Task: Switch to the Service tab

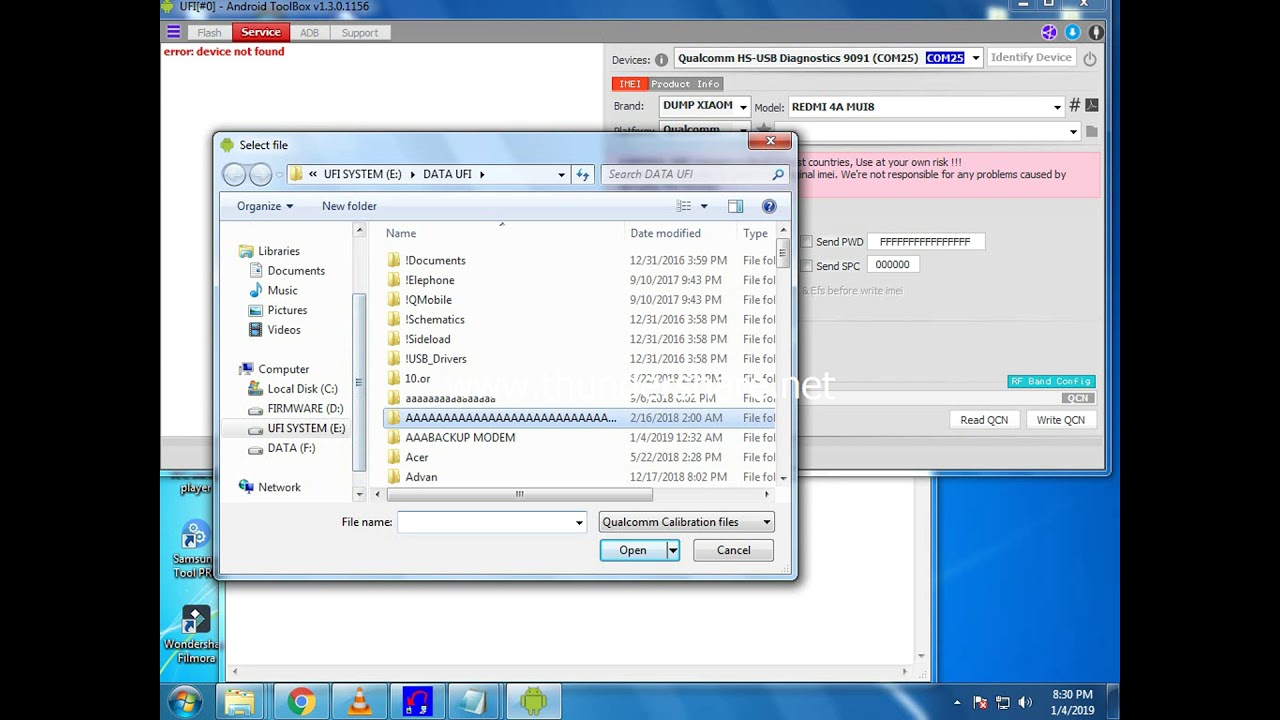Action: point(260,32)
